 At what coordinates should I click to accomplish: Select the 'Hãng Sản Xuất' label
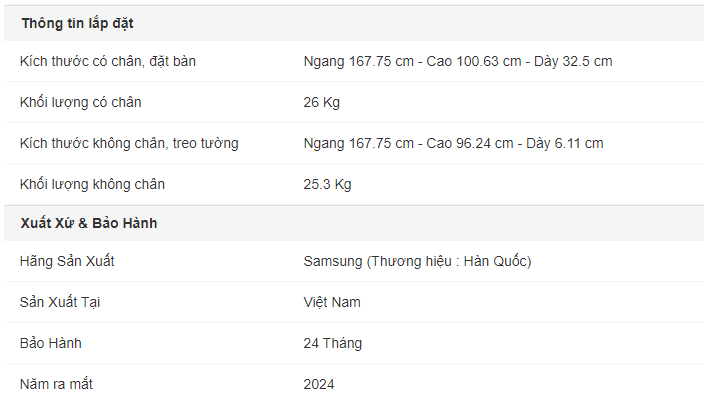(x=67, y=261)
